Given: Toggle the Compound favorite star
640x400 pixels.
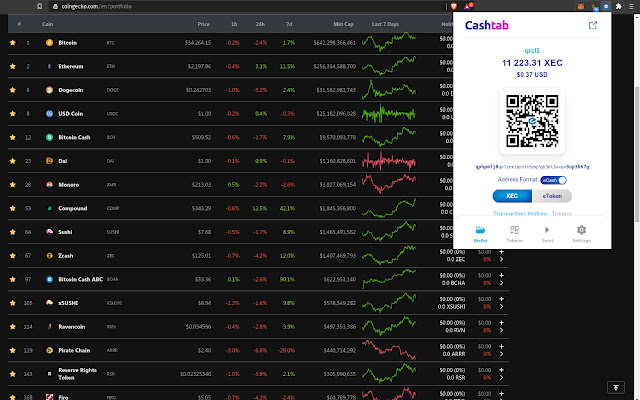Looking at the screenshot, I should coord(13,208).
